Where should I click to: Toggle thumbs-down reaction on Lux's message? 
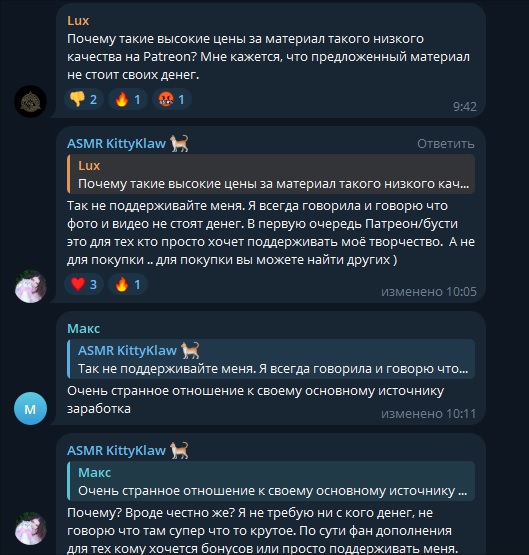click(x=84, y=99)
